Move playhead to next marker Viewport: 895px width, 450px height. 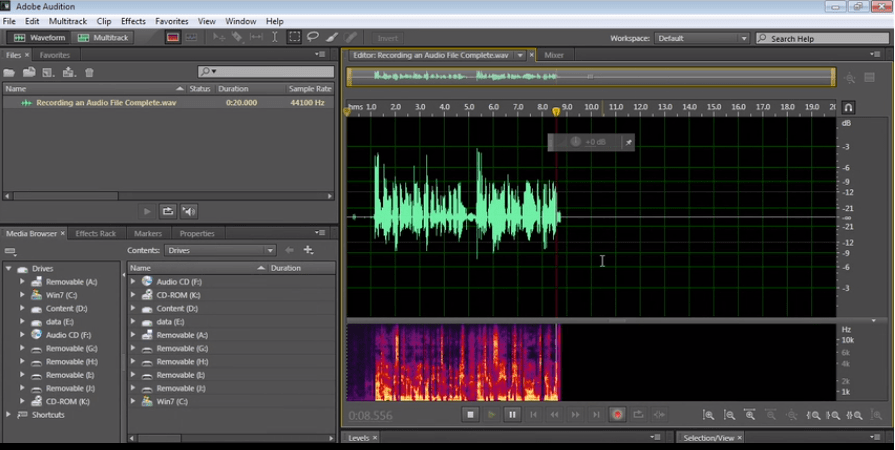(x=596, y=415)
